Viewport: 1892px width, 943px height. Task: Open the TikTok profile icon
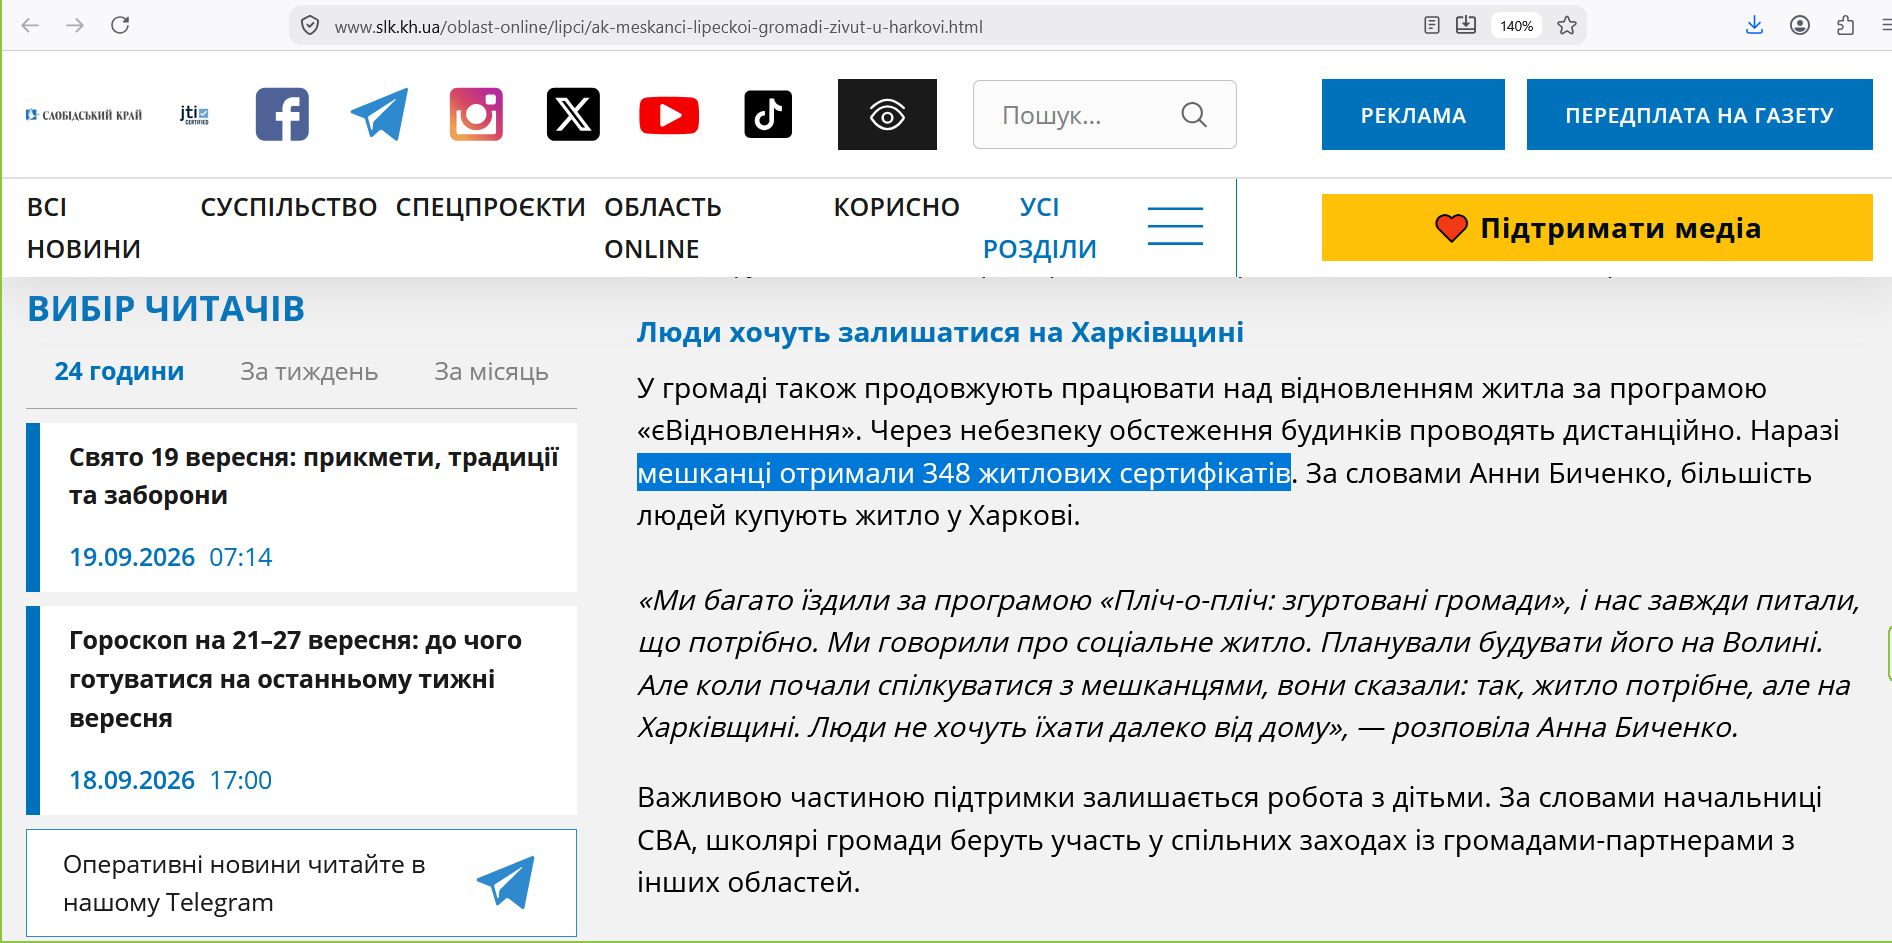pos(768,114)
